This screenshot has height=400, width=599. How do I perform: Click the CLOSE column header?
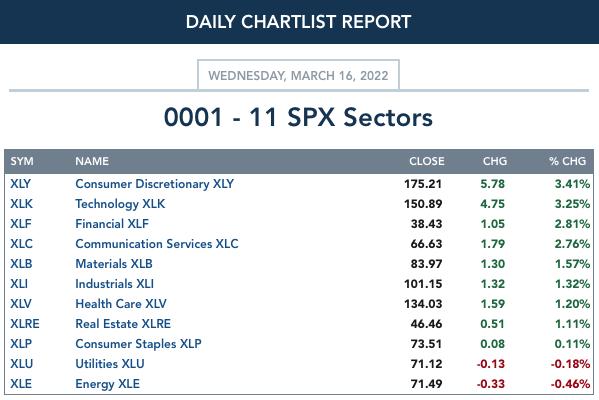tap(427, 161)
